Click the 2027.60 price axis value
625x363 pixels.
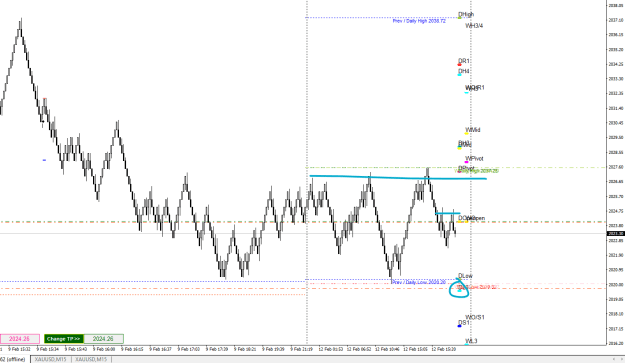point(616,167)
